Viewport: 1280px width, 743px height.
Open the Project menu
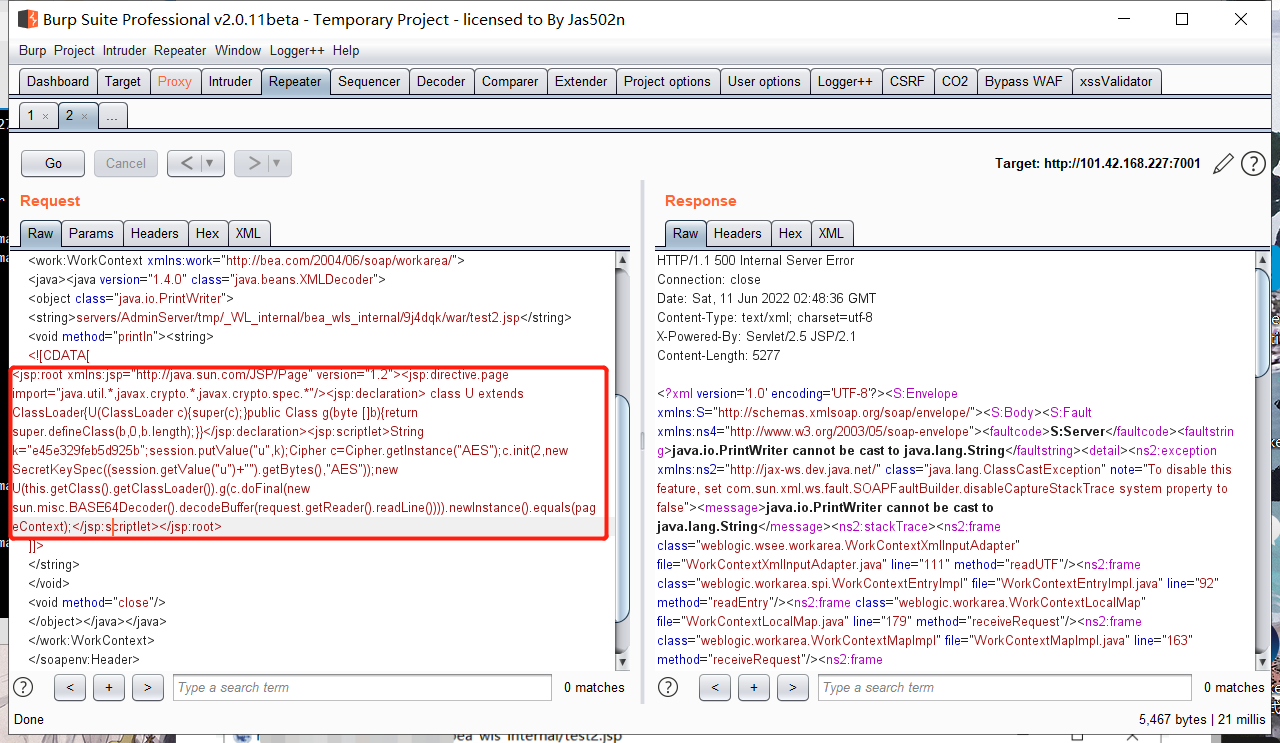click(74, 50)
